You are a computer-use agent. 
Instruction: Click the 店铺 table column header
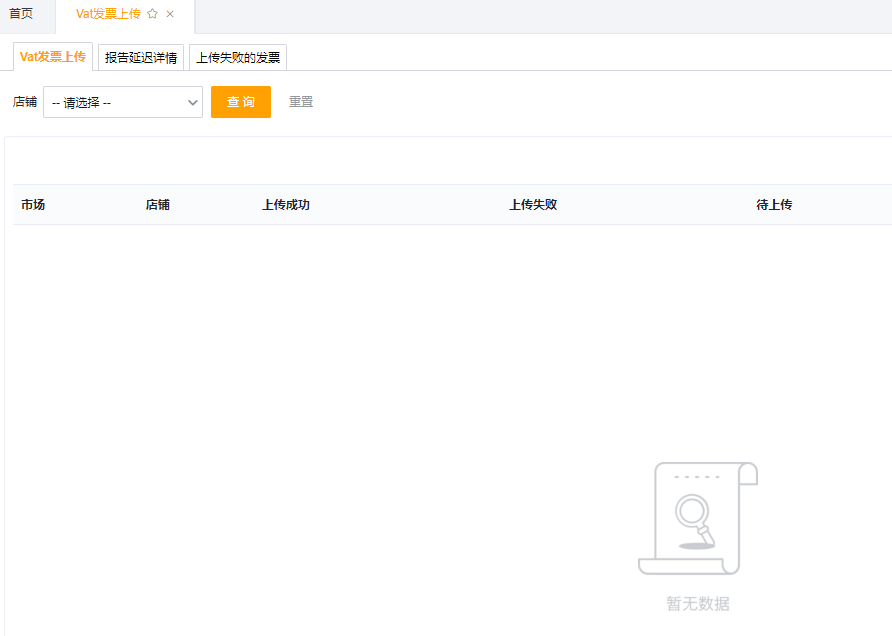[158, 205]
